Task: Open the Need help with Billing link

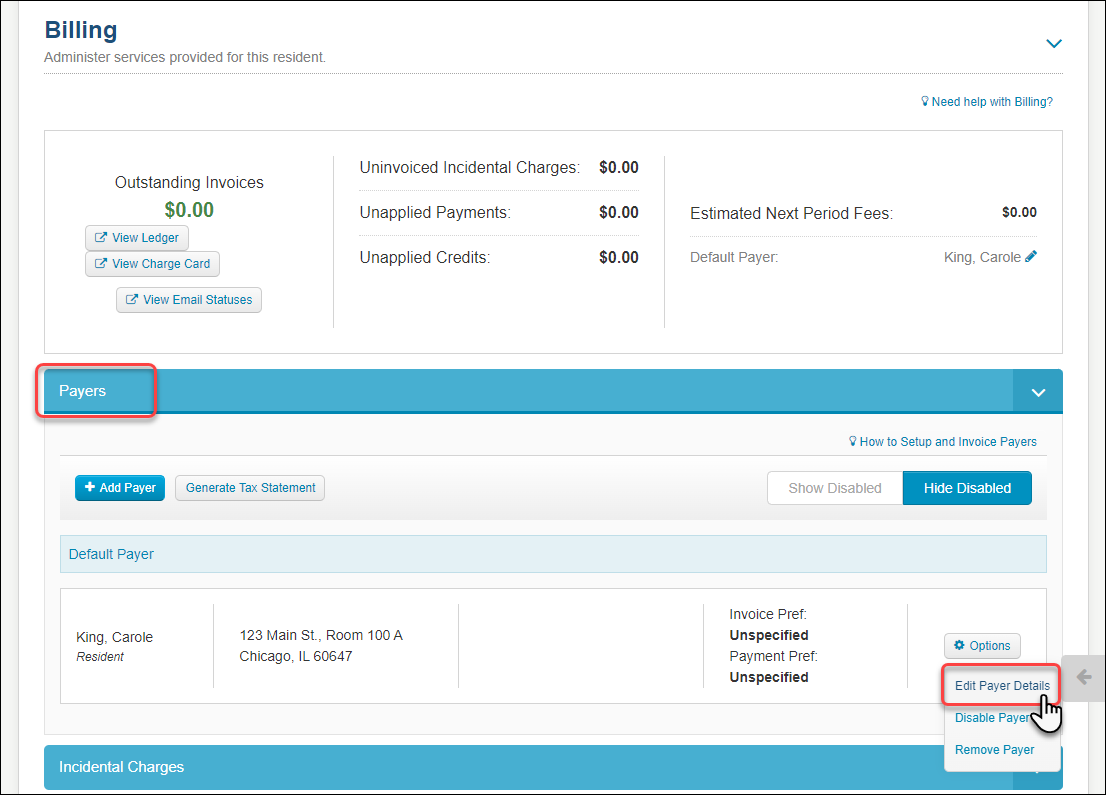Action: [986, 102]
